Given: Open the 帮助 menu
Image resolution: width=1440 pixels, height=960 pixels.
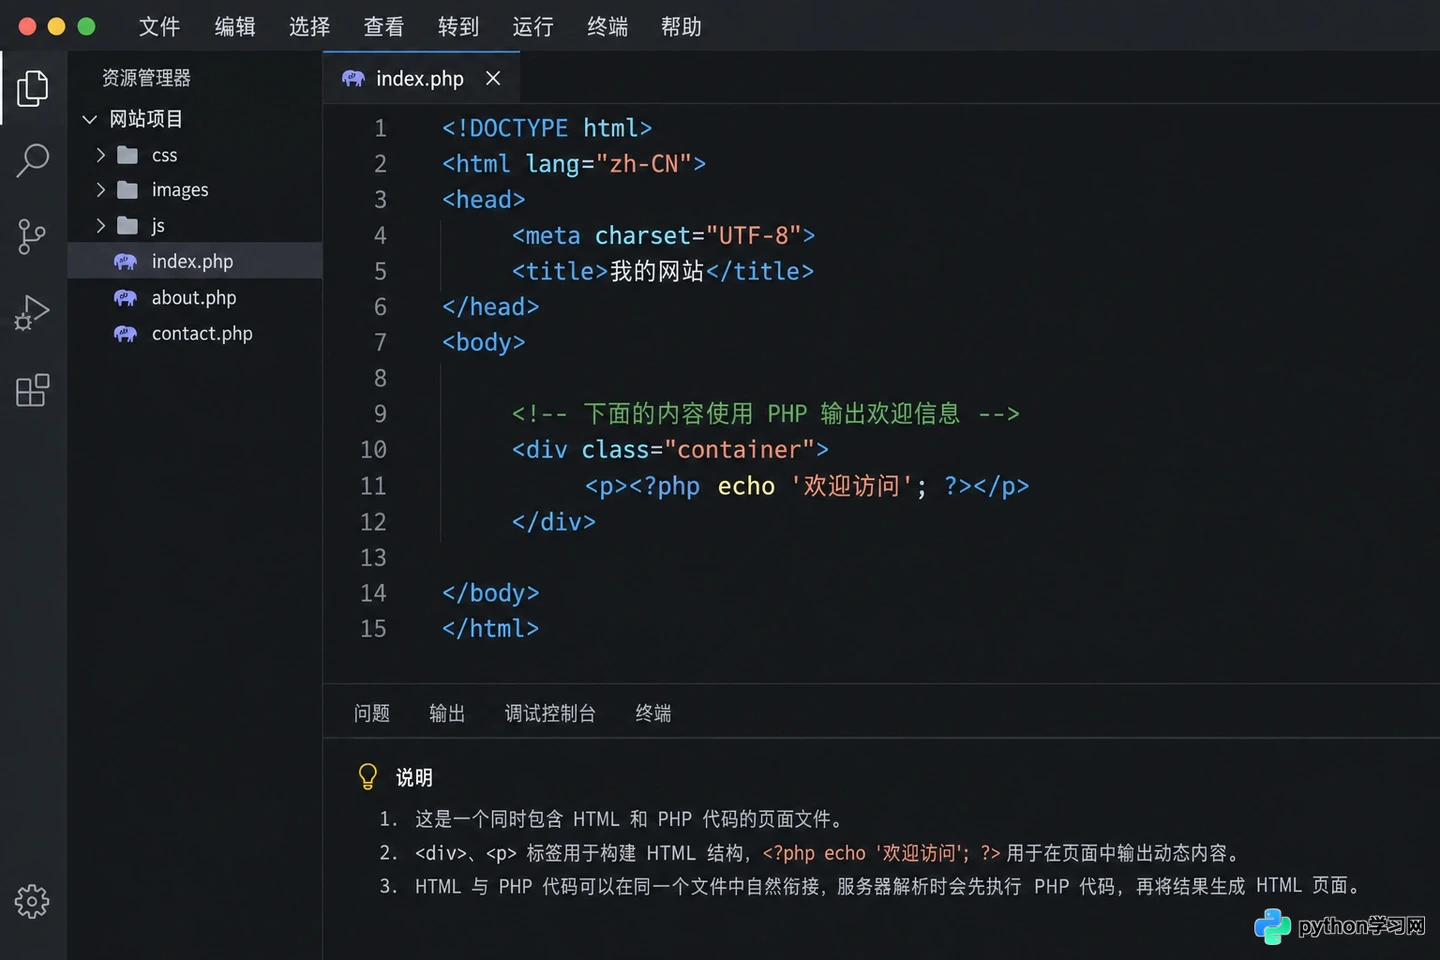Looking at the screenshot, I should point(681,27).
